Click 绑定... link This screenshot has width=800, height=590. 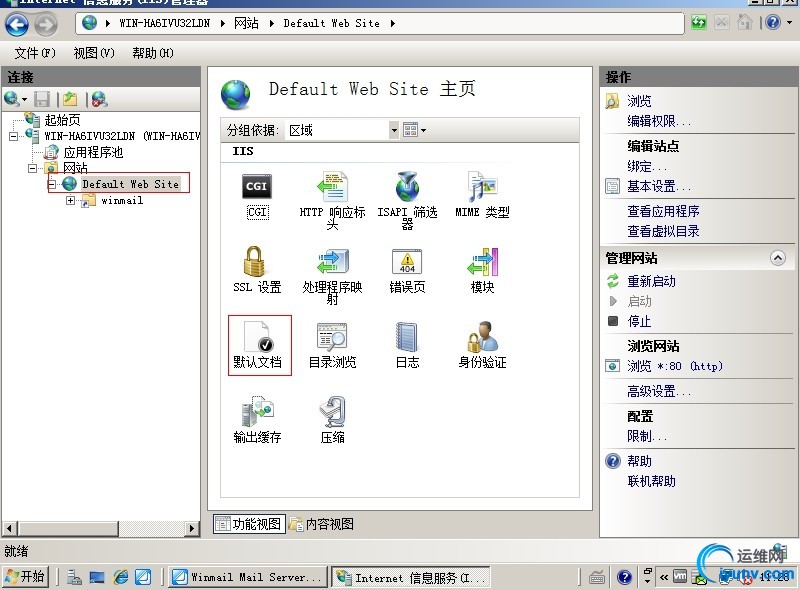(x=647, y=166)
